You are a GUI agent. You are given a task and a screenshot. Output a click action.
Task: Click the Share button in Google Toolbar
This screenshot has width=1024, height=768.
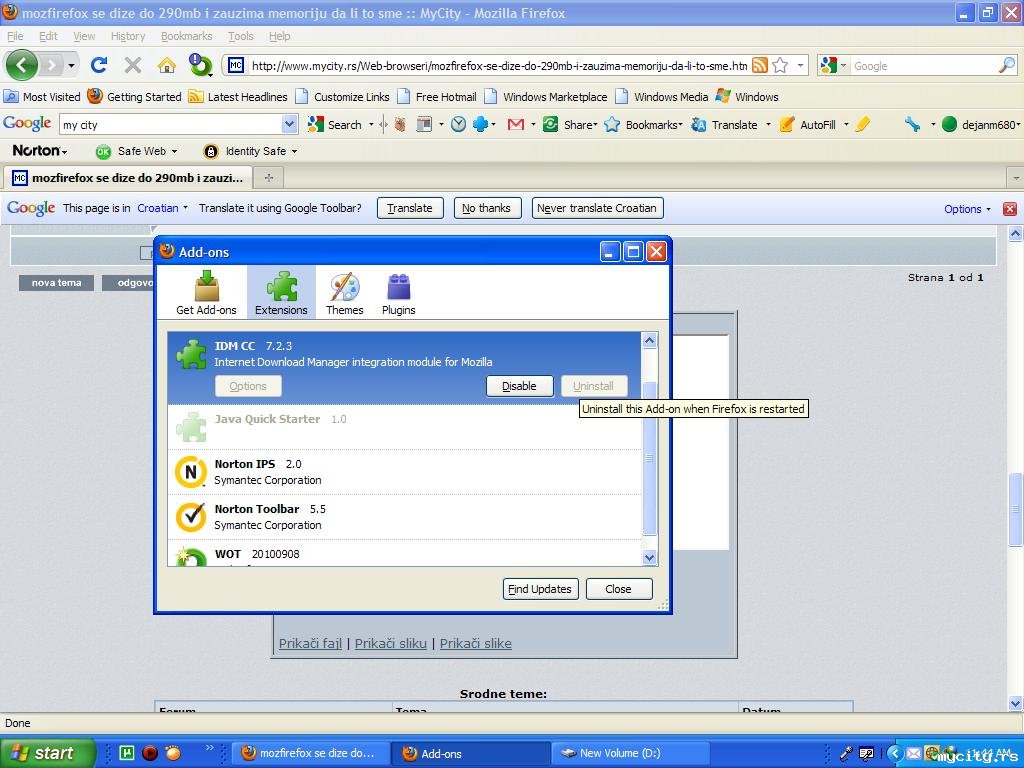coord(569,124)
